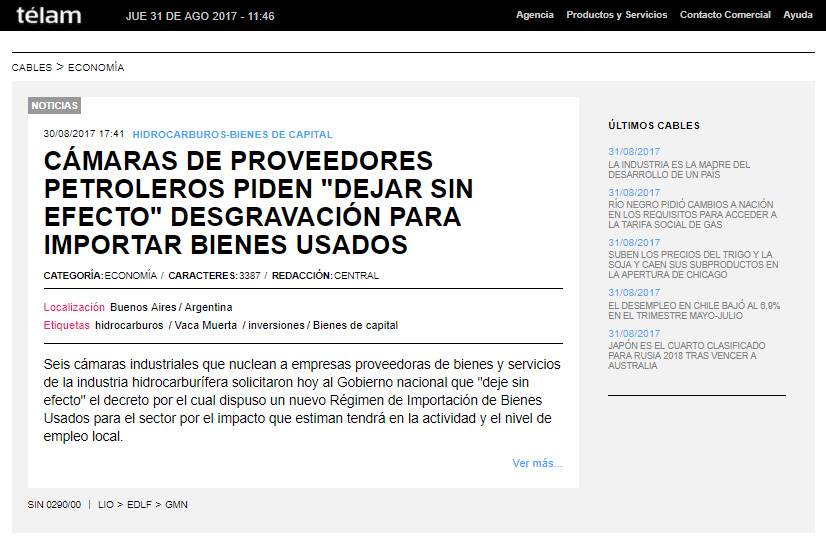The image size is (826, 544).
Task: Select the hidrocarburos etiqueta
Action: coord(129,325)
